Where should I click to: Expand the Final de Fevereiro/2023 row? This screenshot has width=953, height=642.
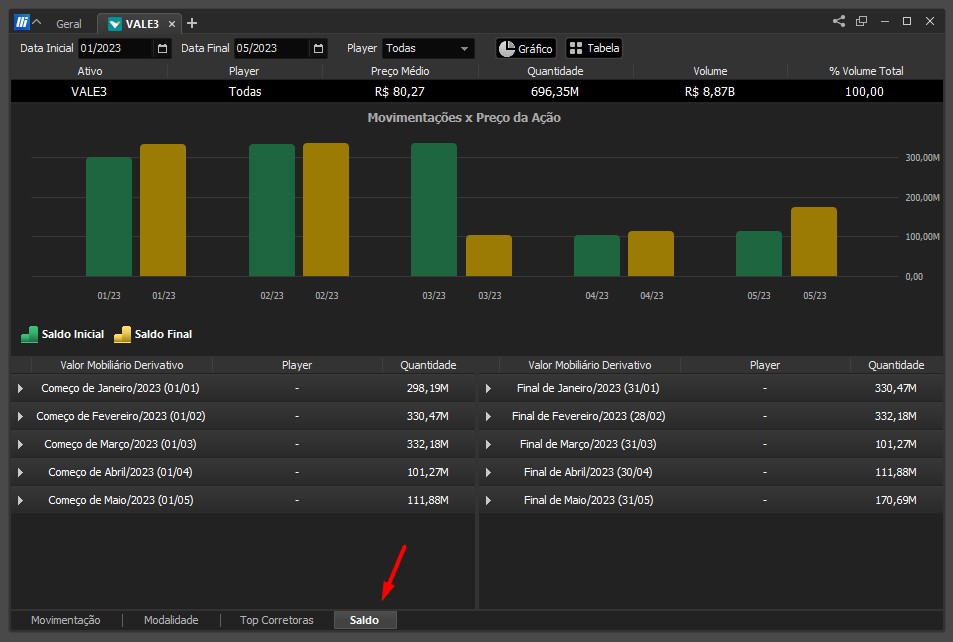pos(488,416)
